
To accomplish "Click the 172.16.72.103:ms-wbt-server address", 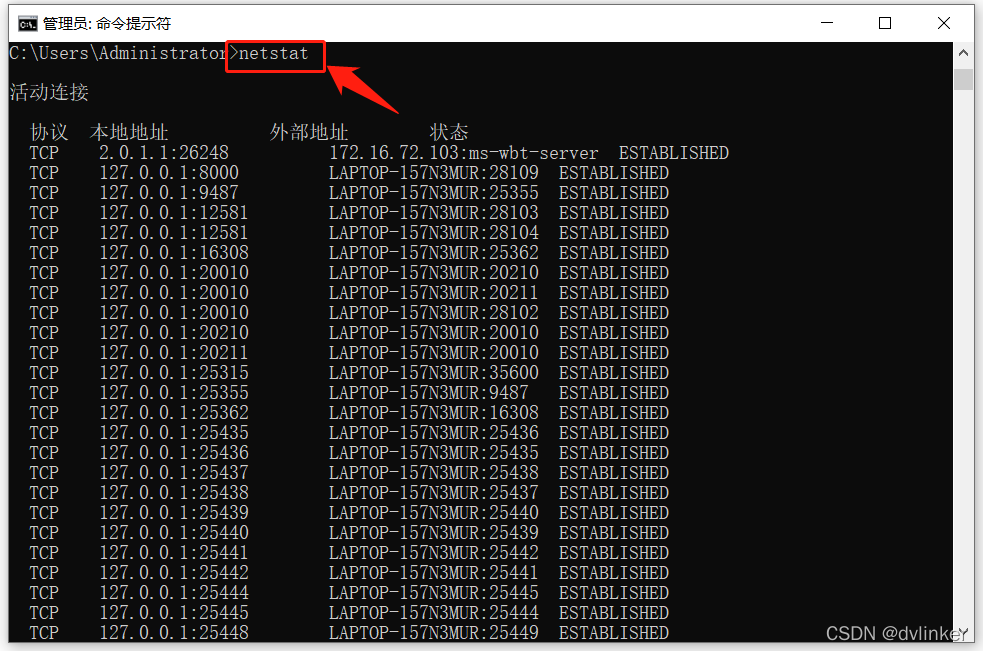I will pos(464,153).
